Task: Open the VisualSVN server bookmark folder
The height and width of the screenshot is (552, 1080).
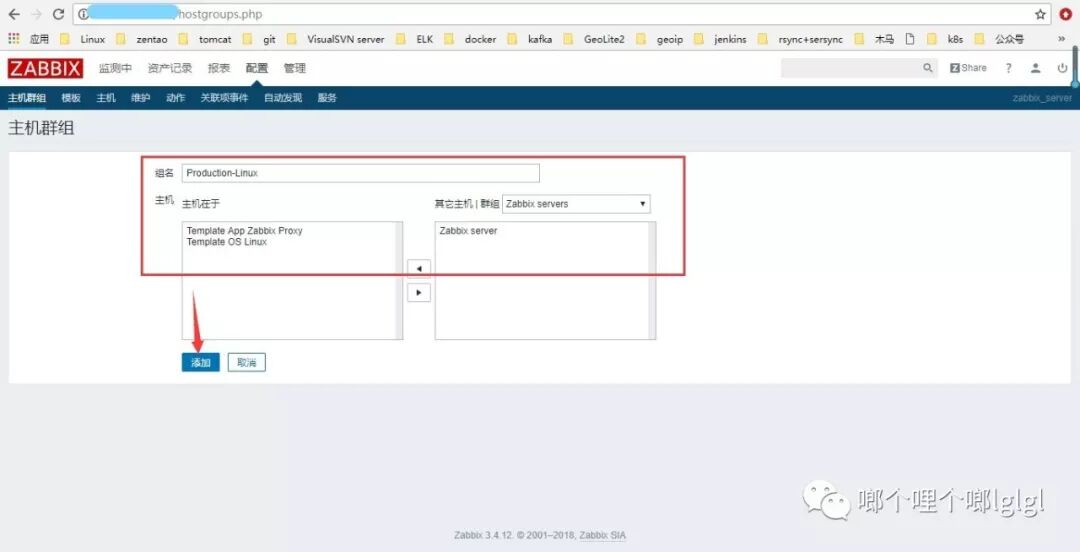Action: point(336,39)
